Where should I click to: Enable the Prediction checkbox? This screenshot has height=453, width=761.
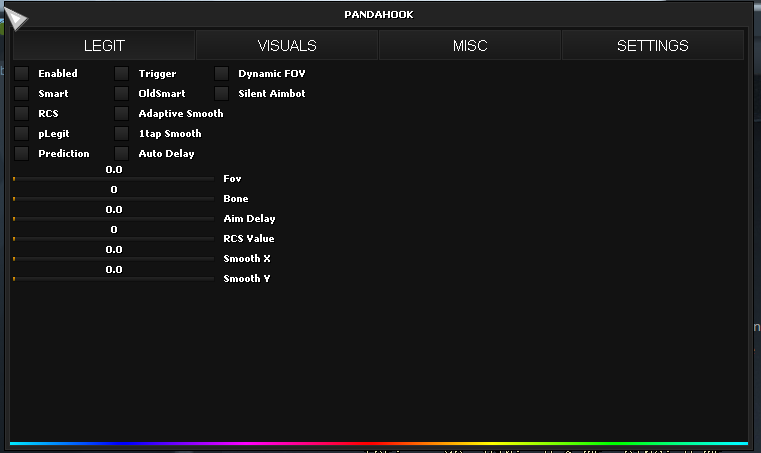click(x=21, y=153)
